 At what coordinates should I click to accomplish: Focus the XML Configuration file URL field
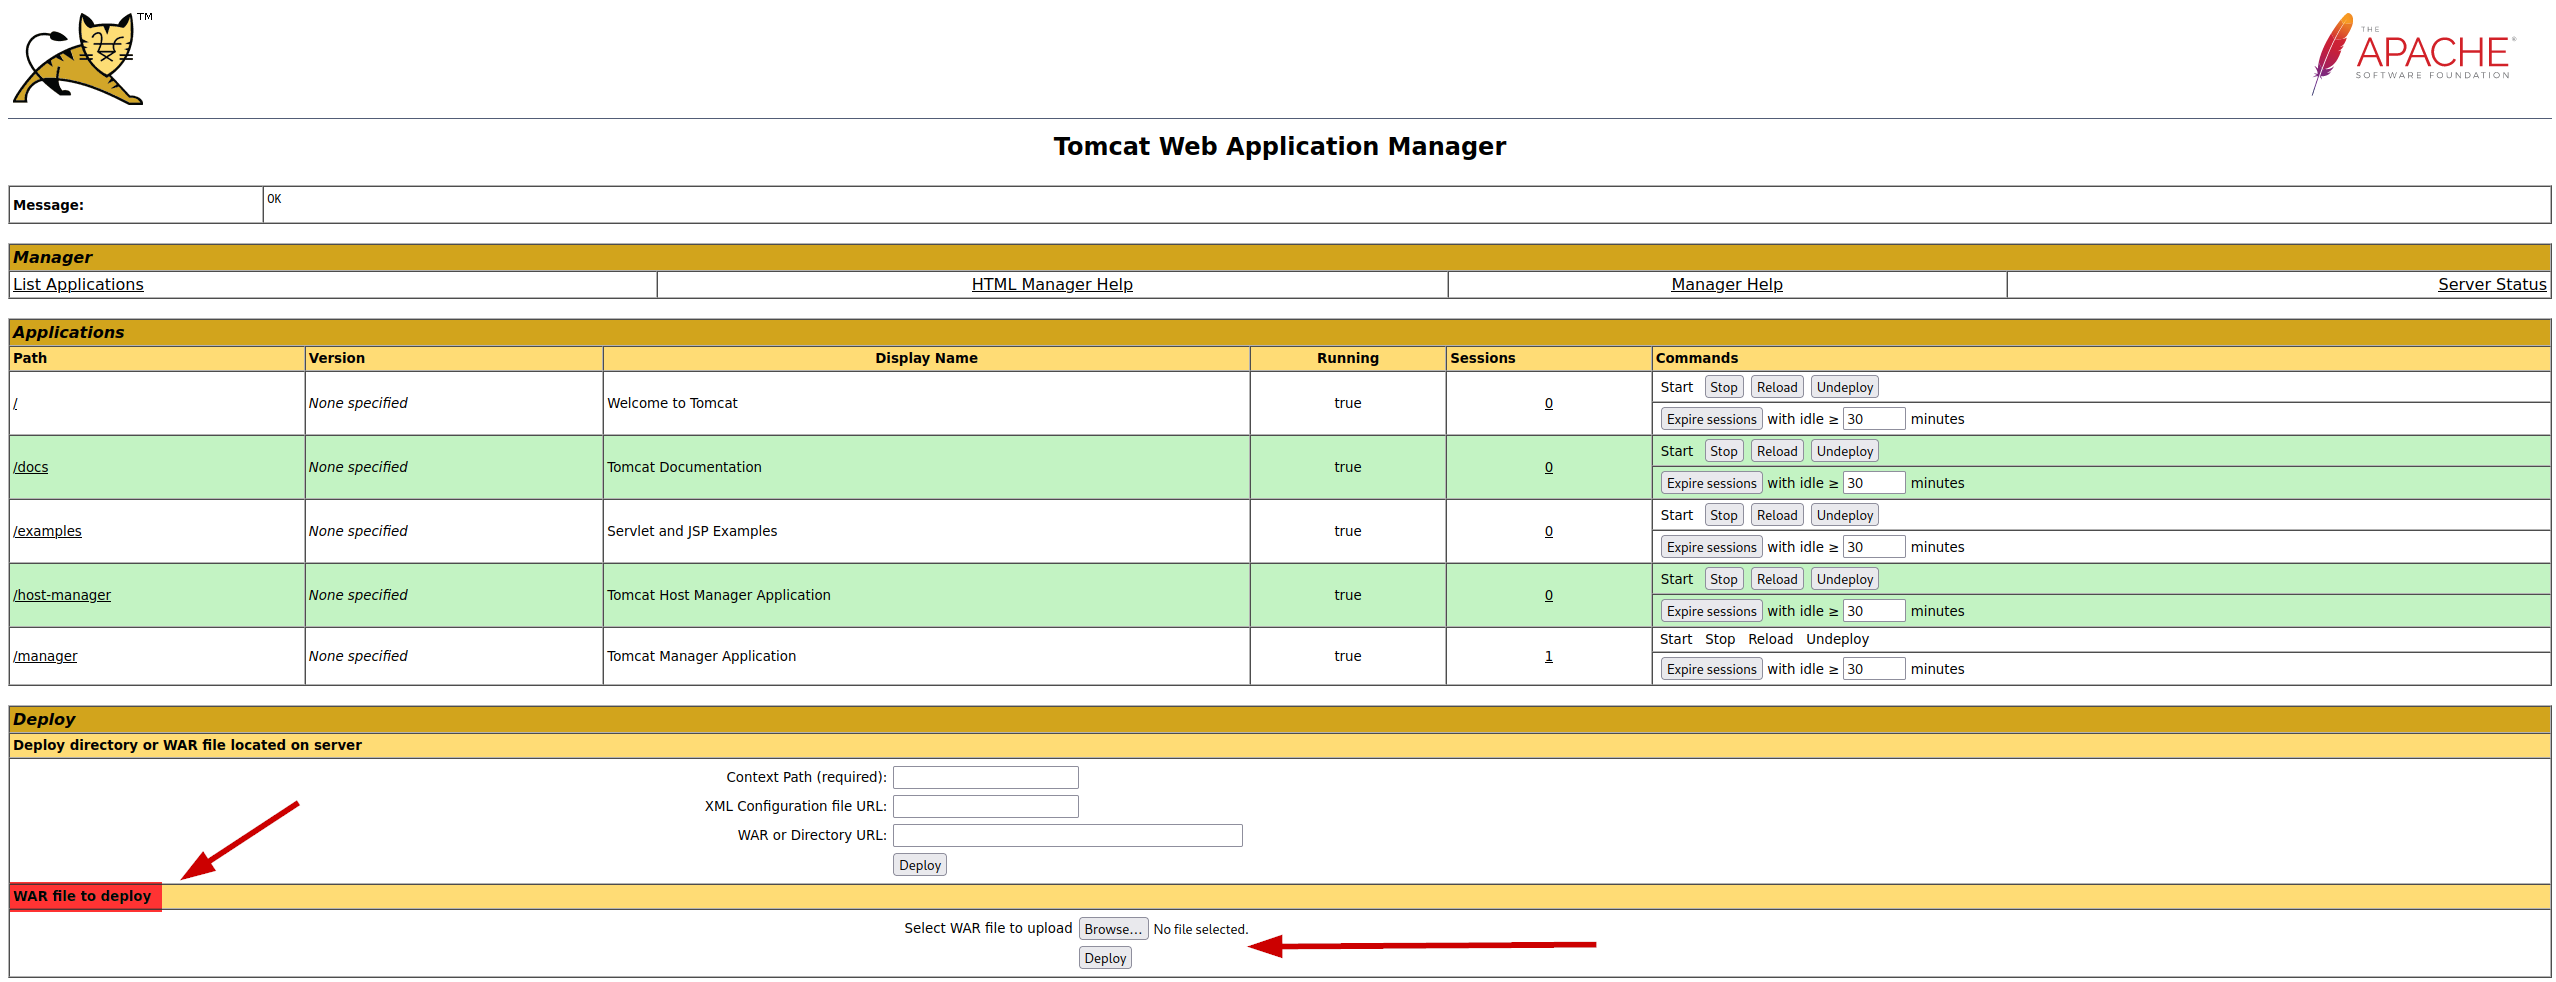tap(986, 806)
